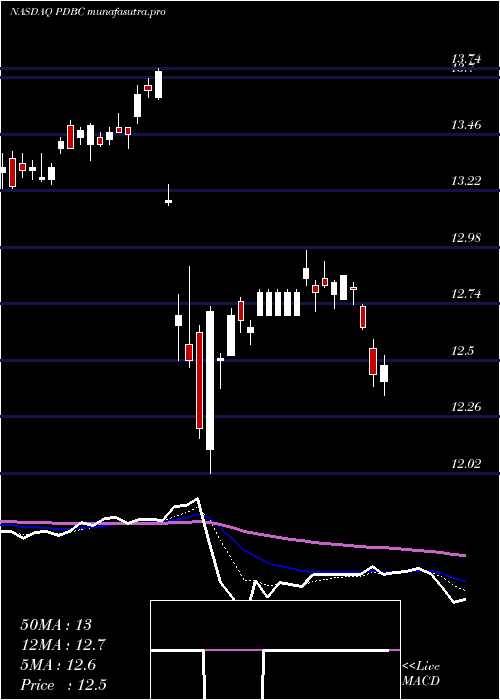
Task: Click the 'Price : 12.5' readout
Action: tap(63, 685)
